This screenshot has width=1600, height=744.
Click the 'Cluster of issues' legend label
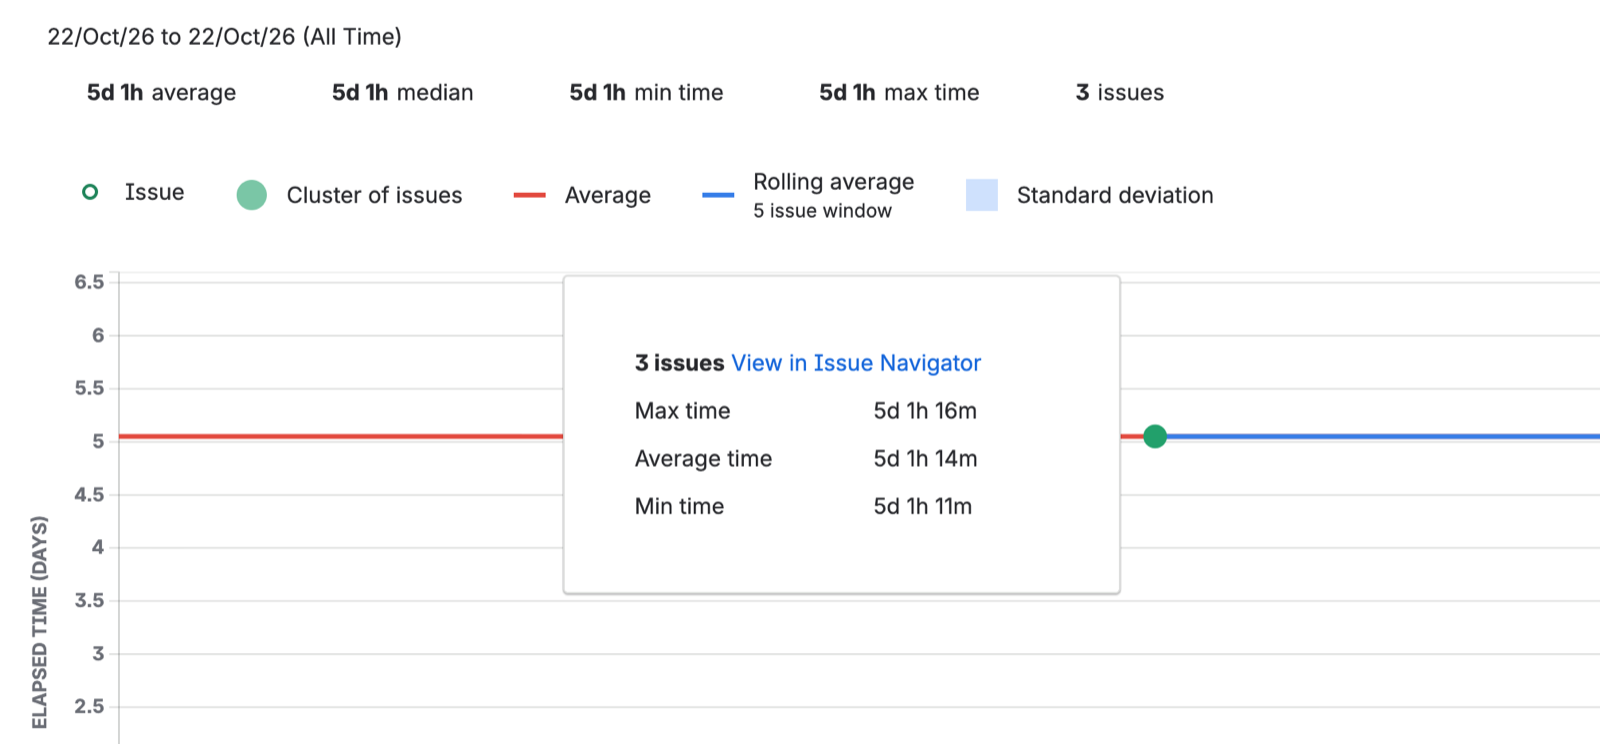coord(374,195)
